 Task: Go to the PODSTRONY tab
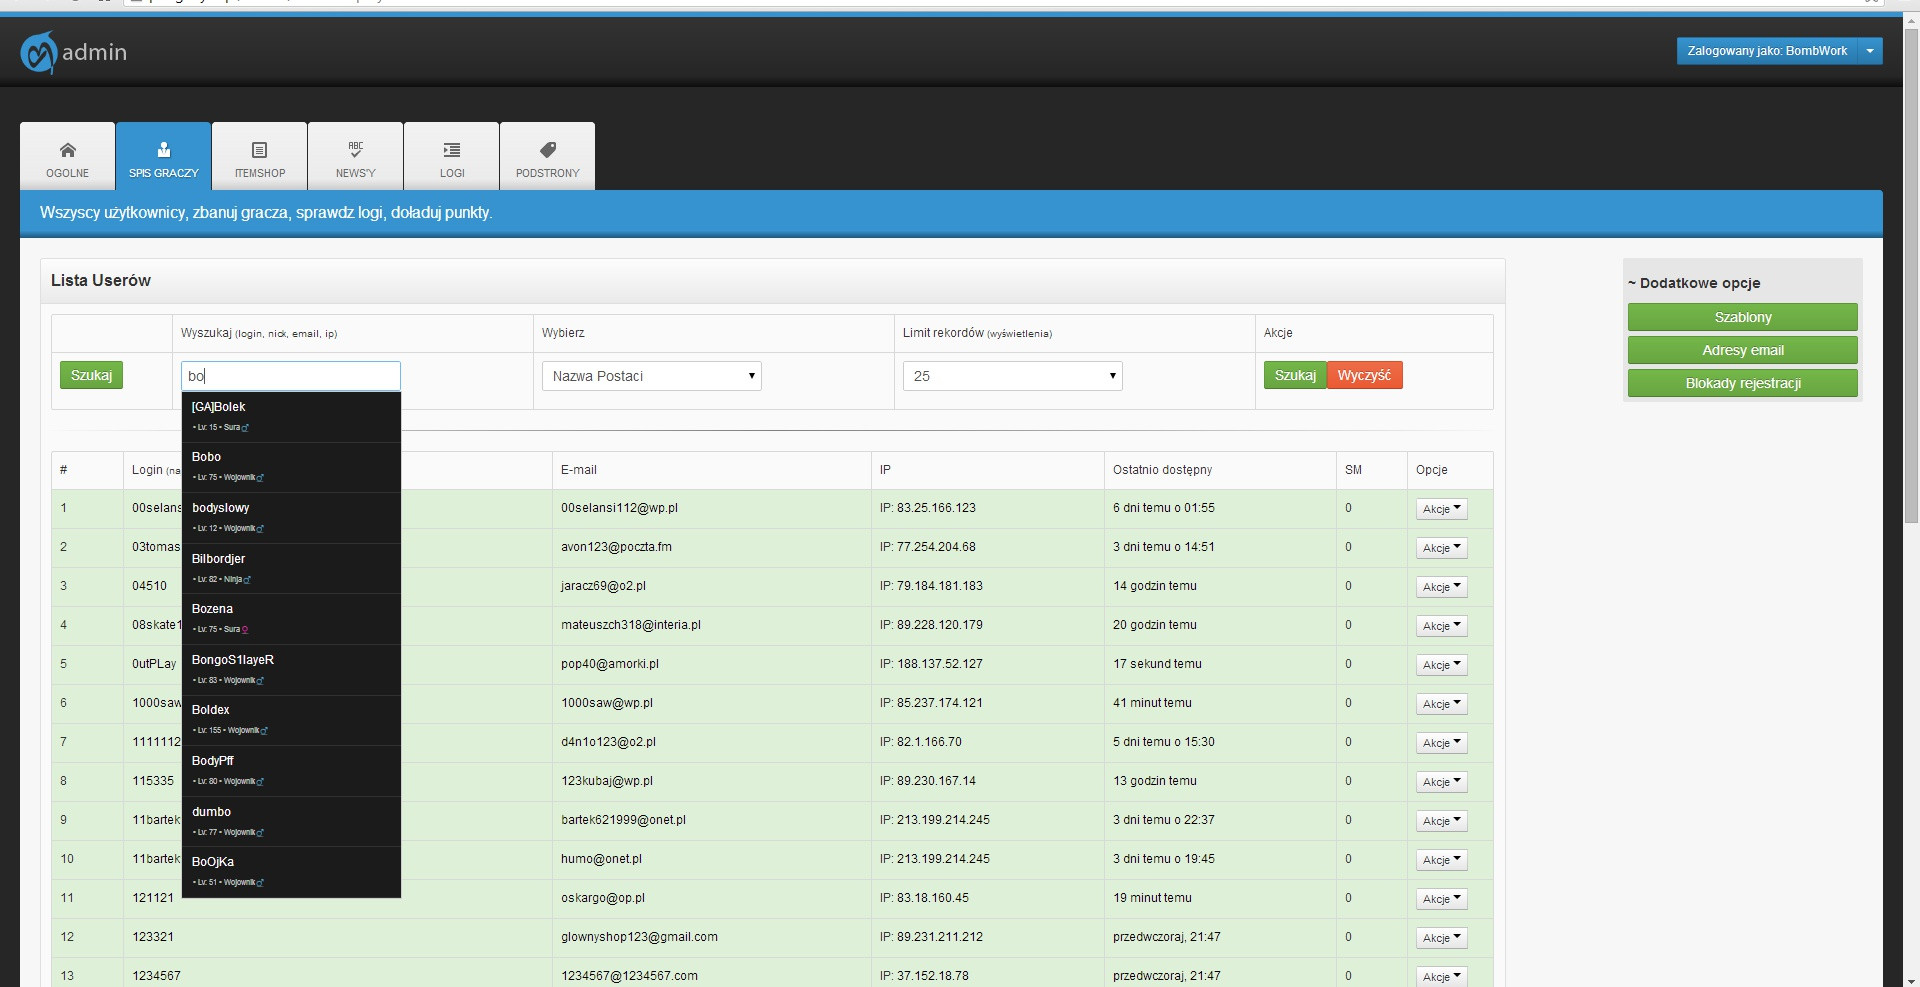[547, 156]
